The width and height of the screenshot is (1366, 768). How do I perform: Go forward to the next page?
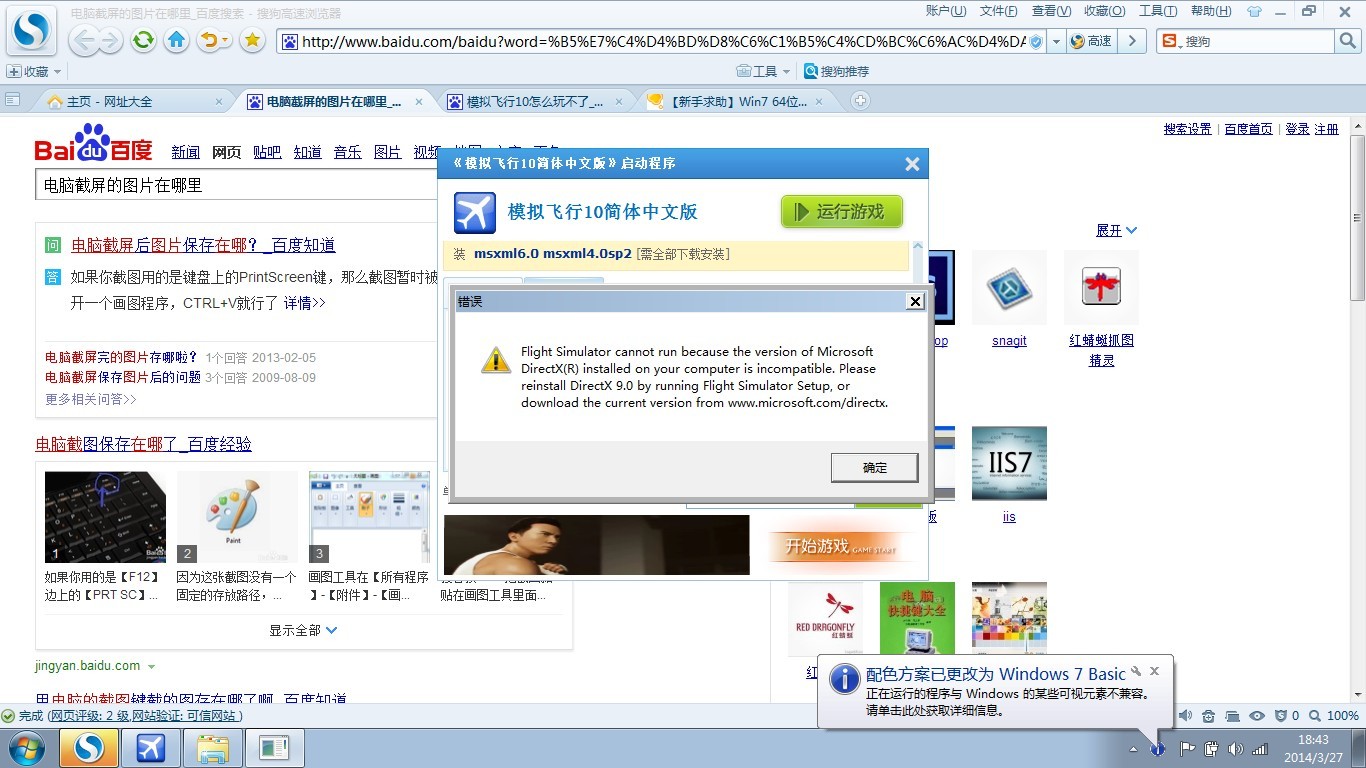click(x=109, y=41)
